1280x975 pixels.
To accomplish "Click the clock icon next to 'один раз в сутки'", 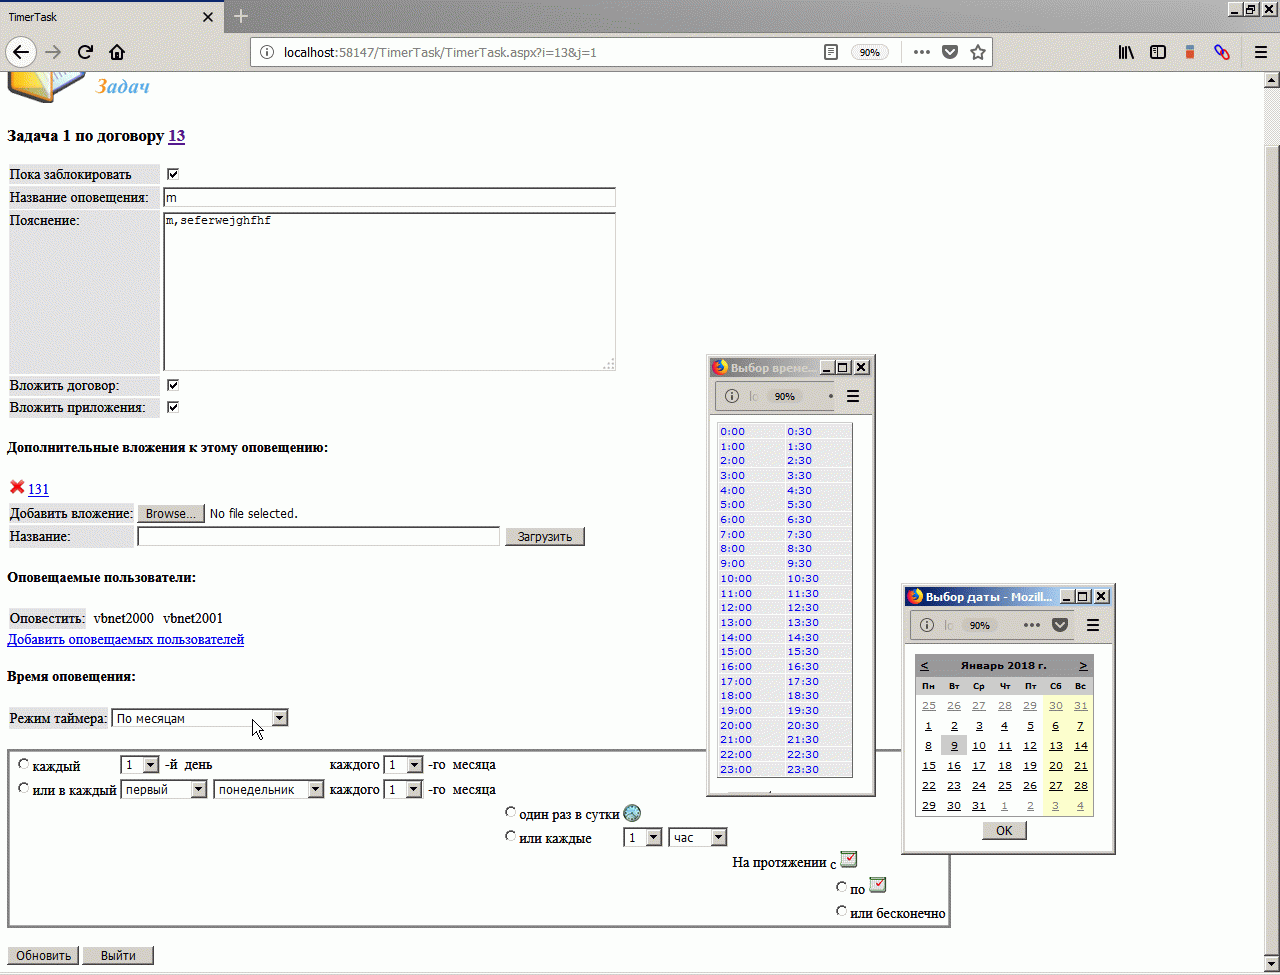I will tap(631, 813).
